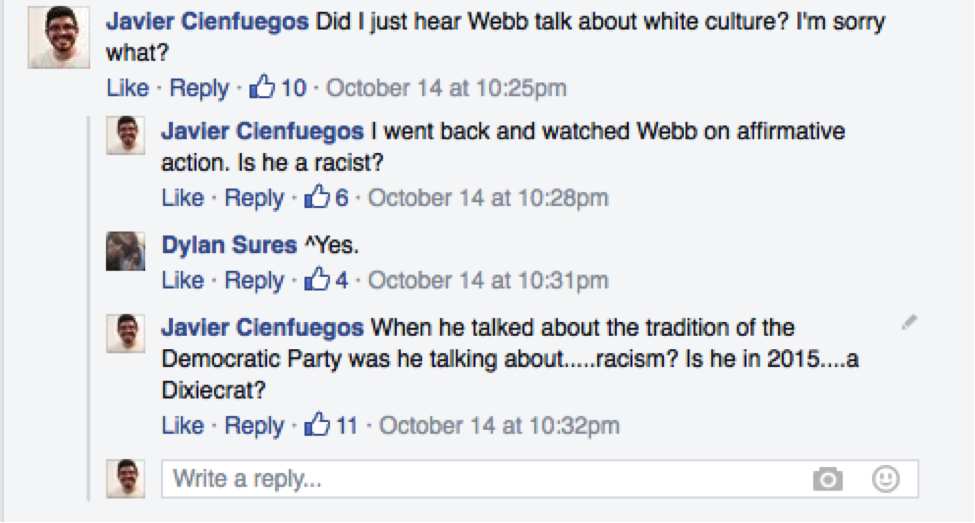Click the pencil edit icon on last reply

pyautogui.click(x=909, y=322)
